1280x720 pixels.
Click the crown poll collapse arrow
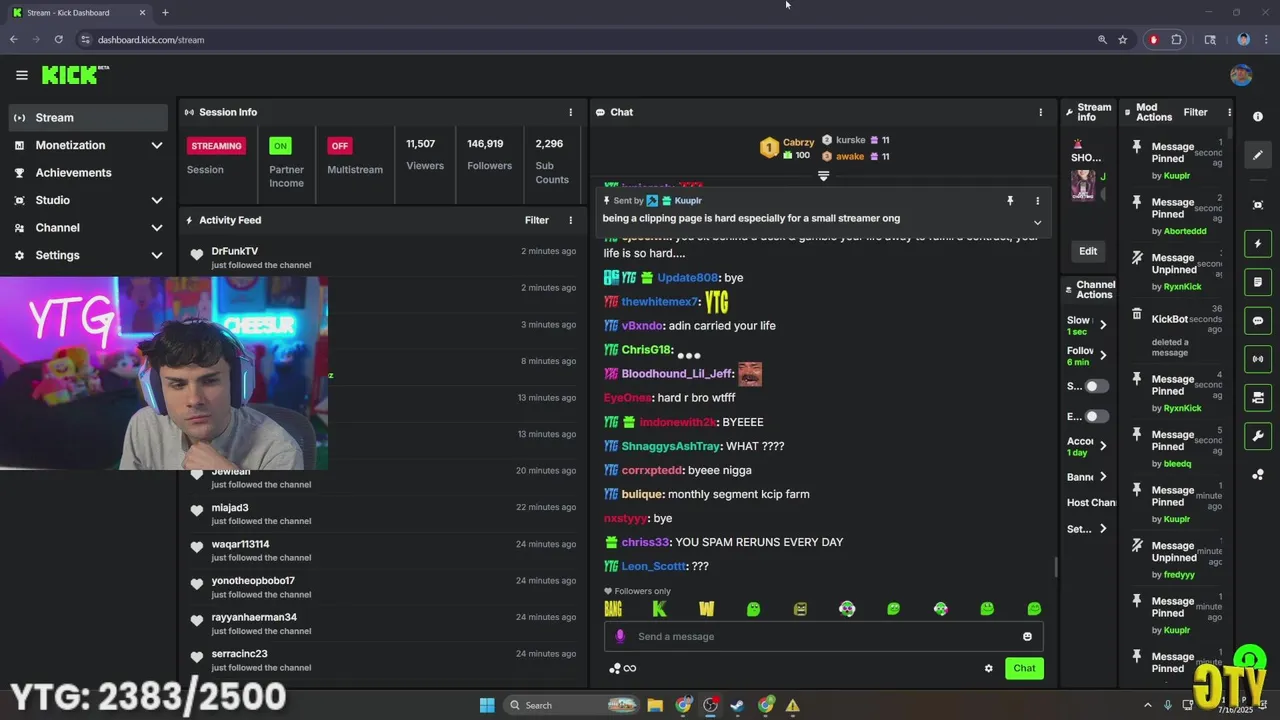(823, 176)
